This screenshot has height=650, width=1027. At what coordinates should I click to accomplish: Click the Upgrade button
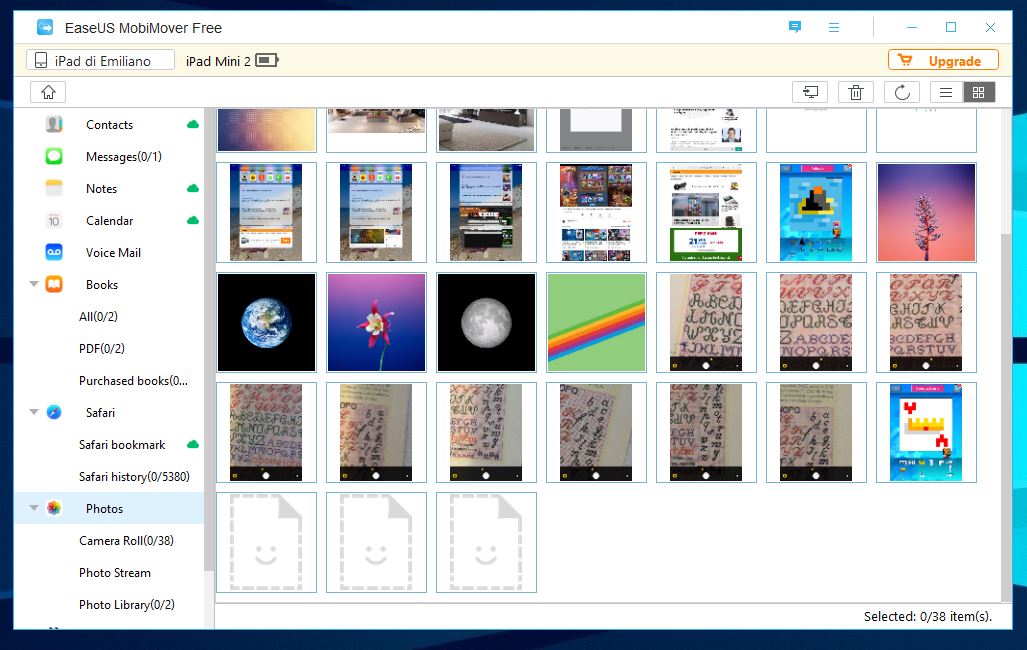(943, 61)
